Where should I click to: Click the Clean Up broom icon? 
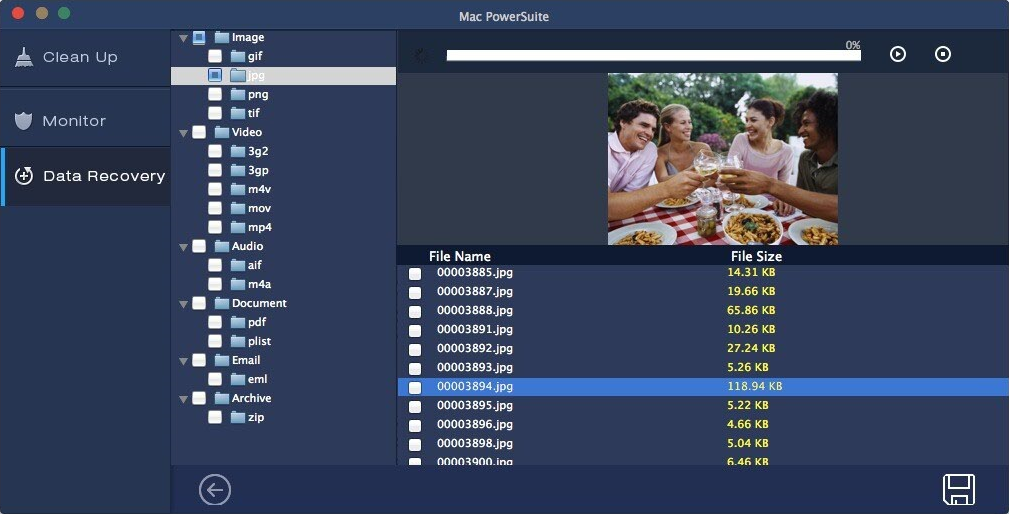pos(24,57)
